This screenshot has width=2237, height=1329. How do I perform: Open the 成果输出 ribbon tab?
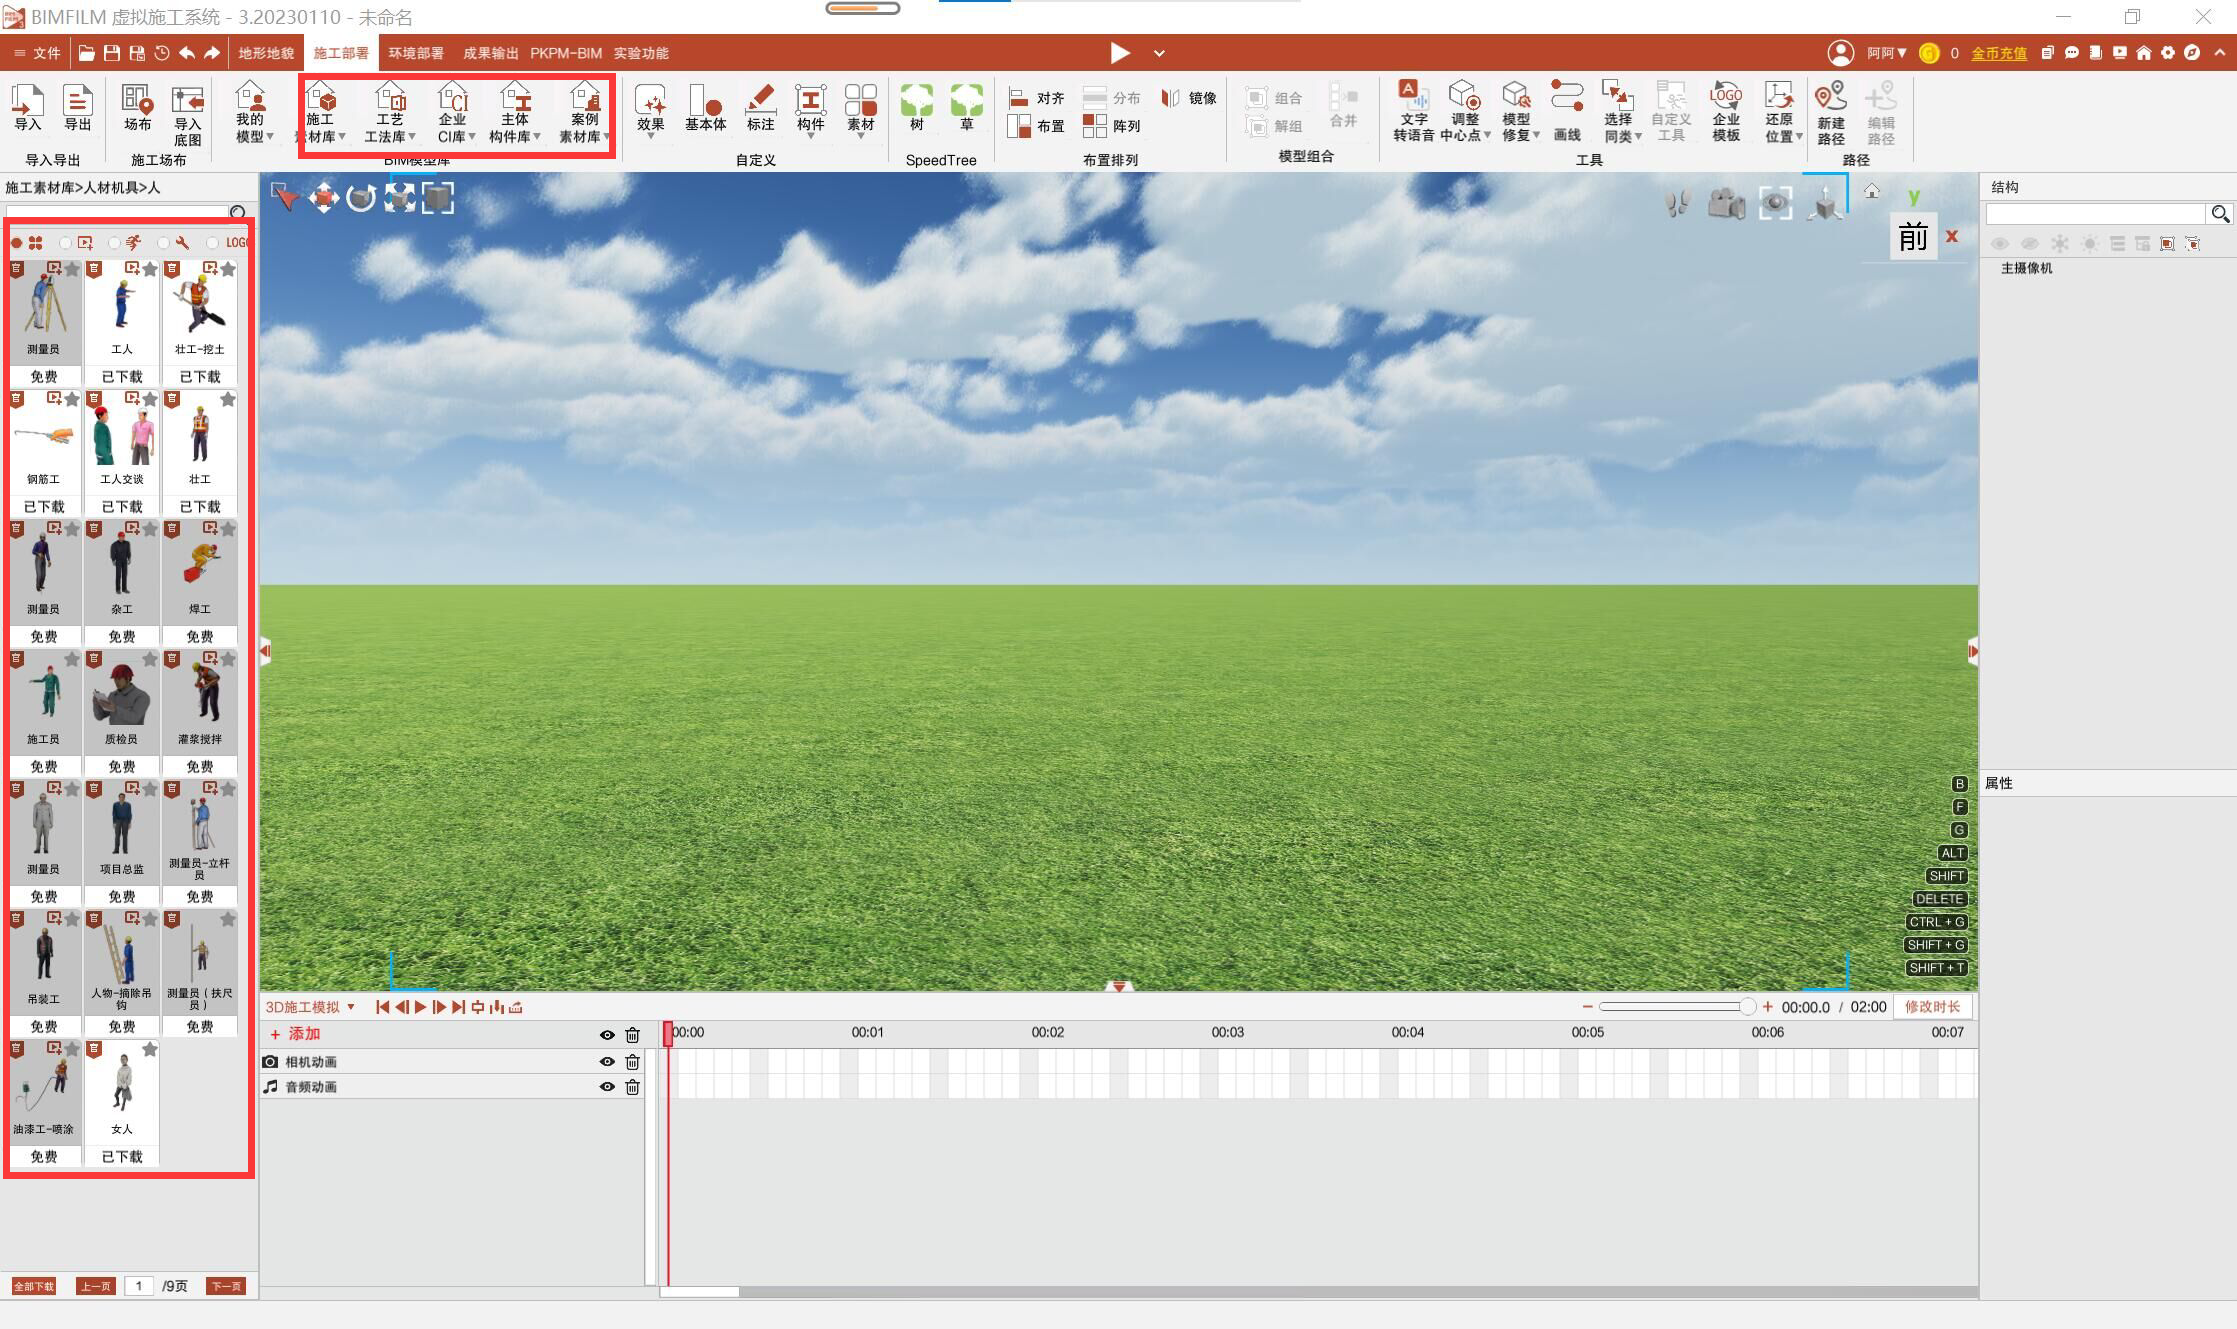(x=490, y=53)
